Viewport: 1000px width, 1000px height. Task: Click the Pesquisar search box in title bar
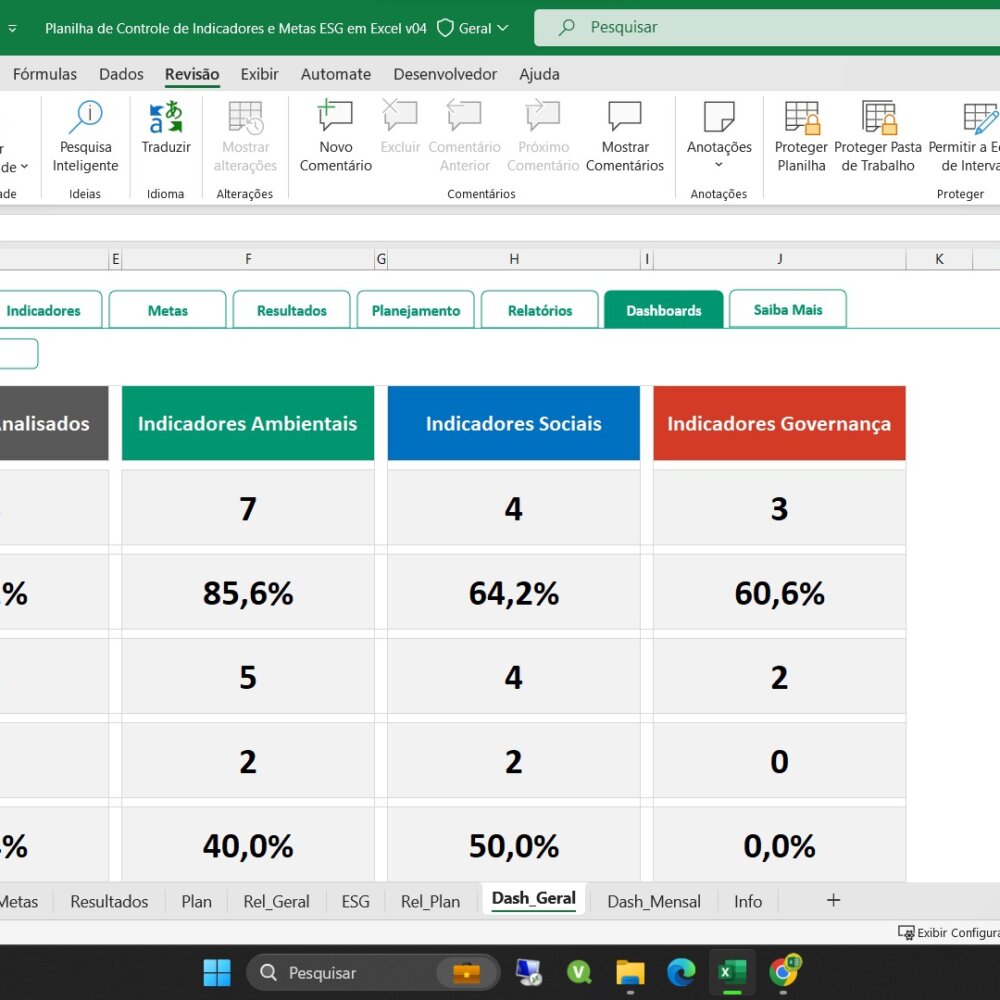click(767, 27)
